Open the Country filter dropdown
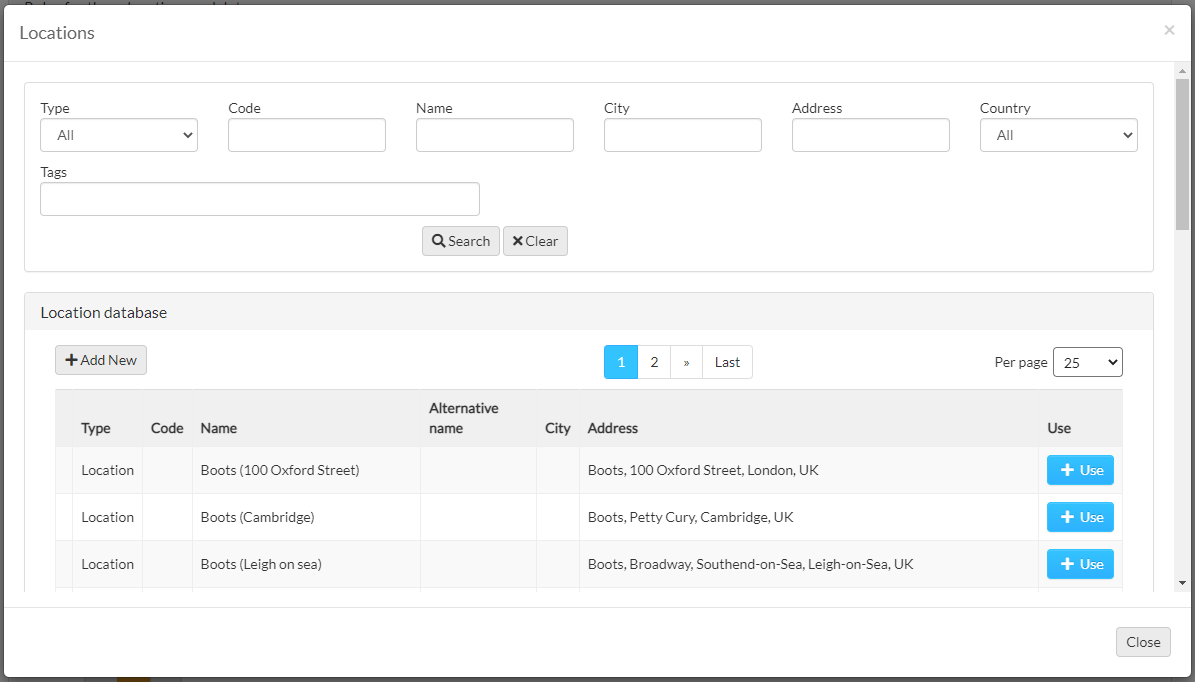 (x=1059, y=135)
